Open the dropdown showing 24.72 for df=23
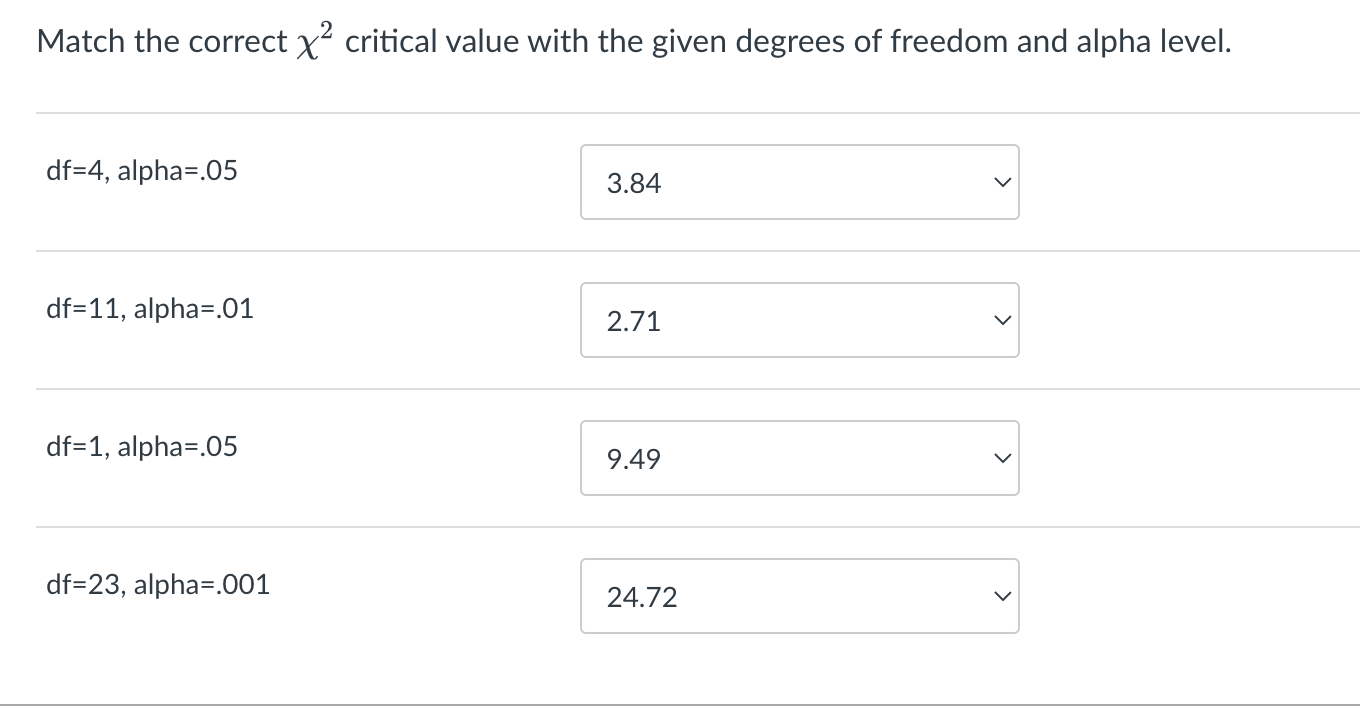Image resolution: width=1360 pixels, height=708 pixels. [798, 595]
